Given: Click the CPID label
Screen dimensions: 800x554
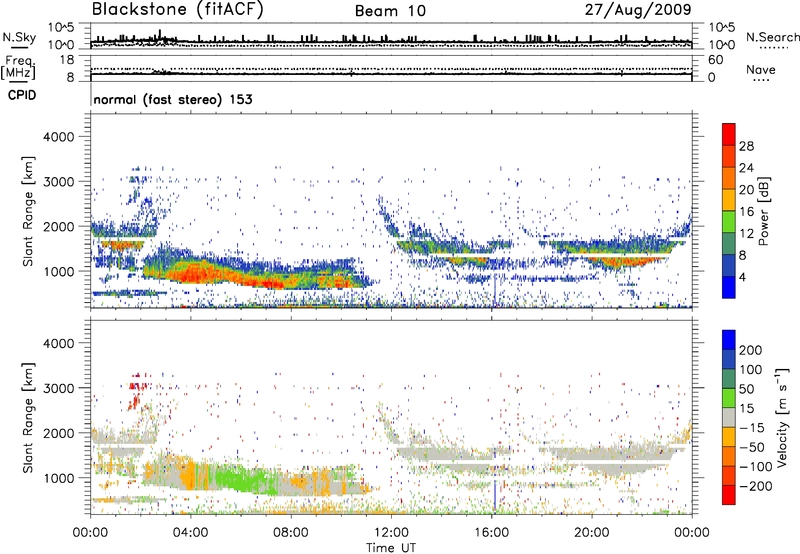Looking at the screenshot, I should [22, 95].
